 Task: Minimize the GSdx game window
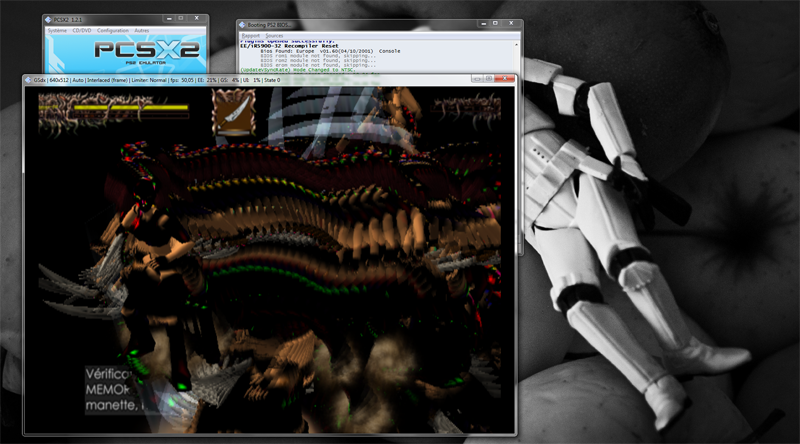(477, 79)
